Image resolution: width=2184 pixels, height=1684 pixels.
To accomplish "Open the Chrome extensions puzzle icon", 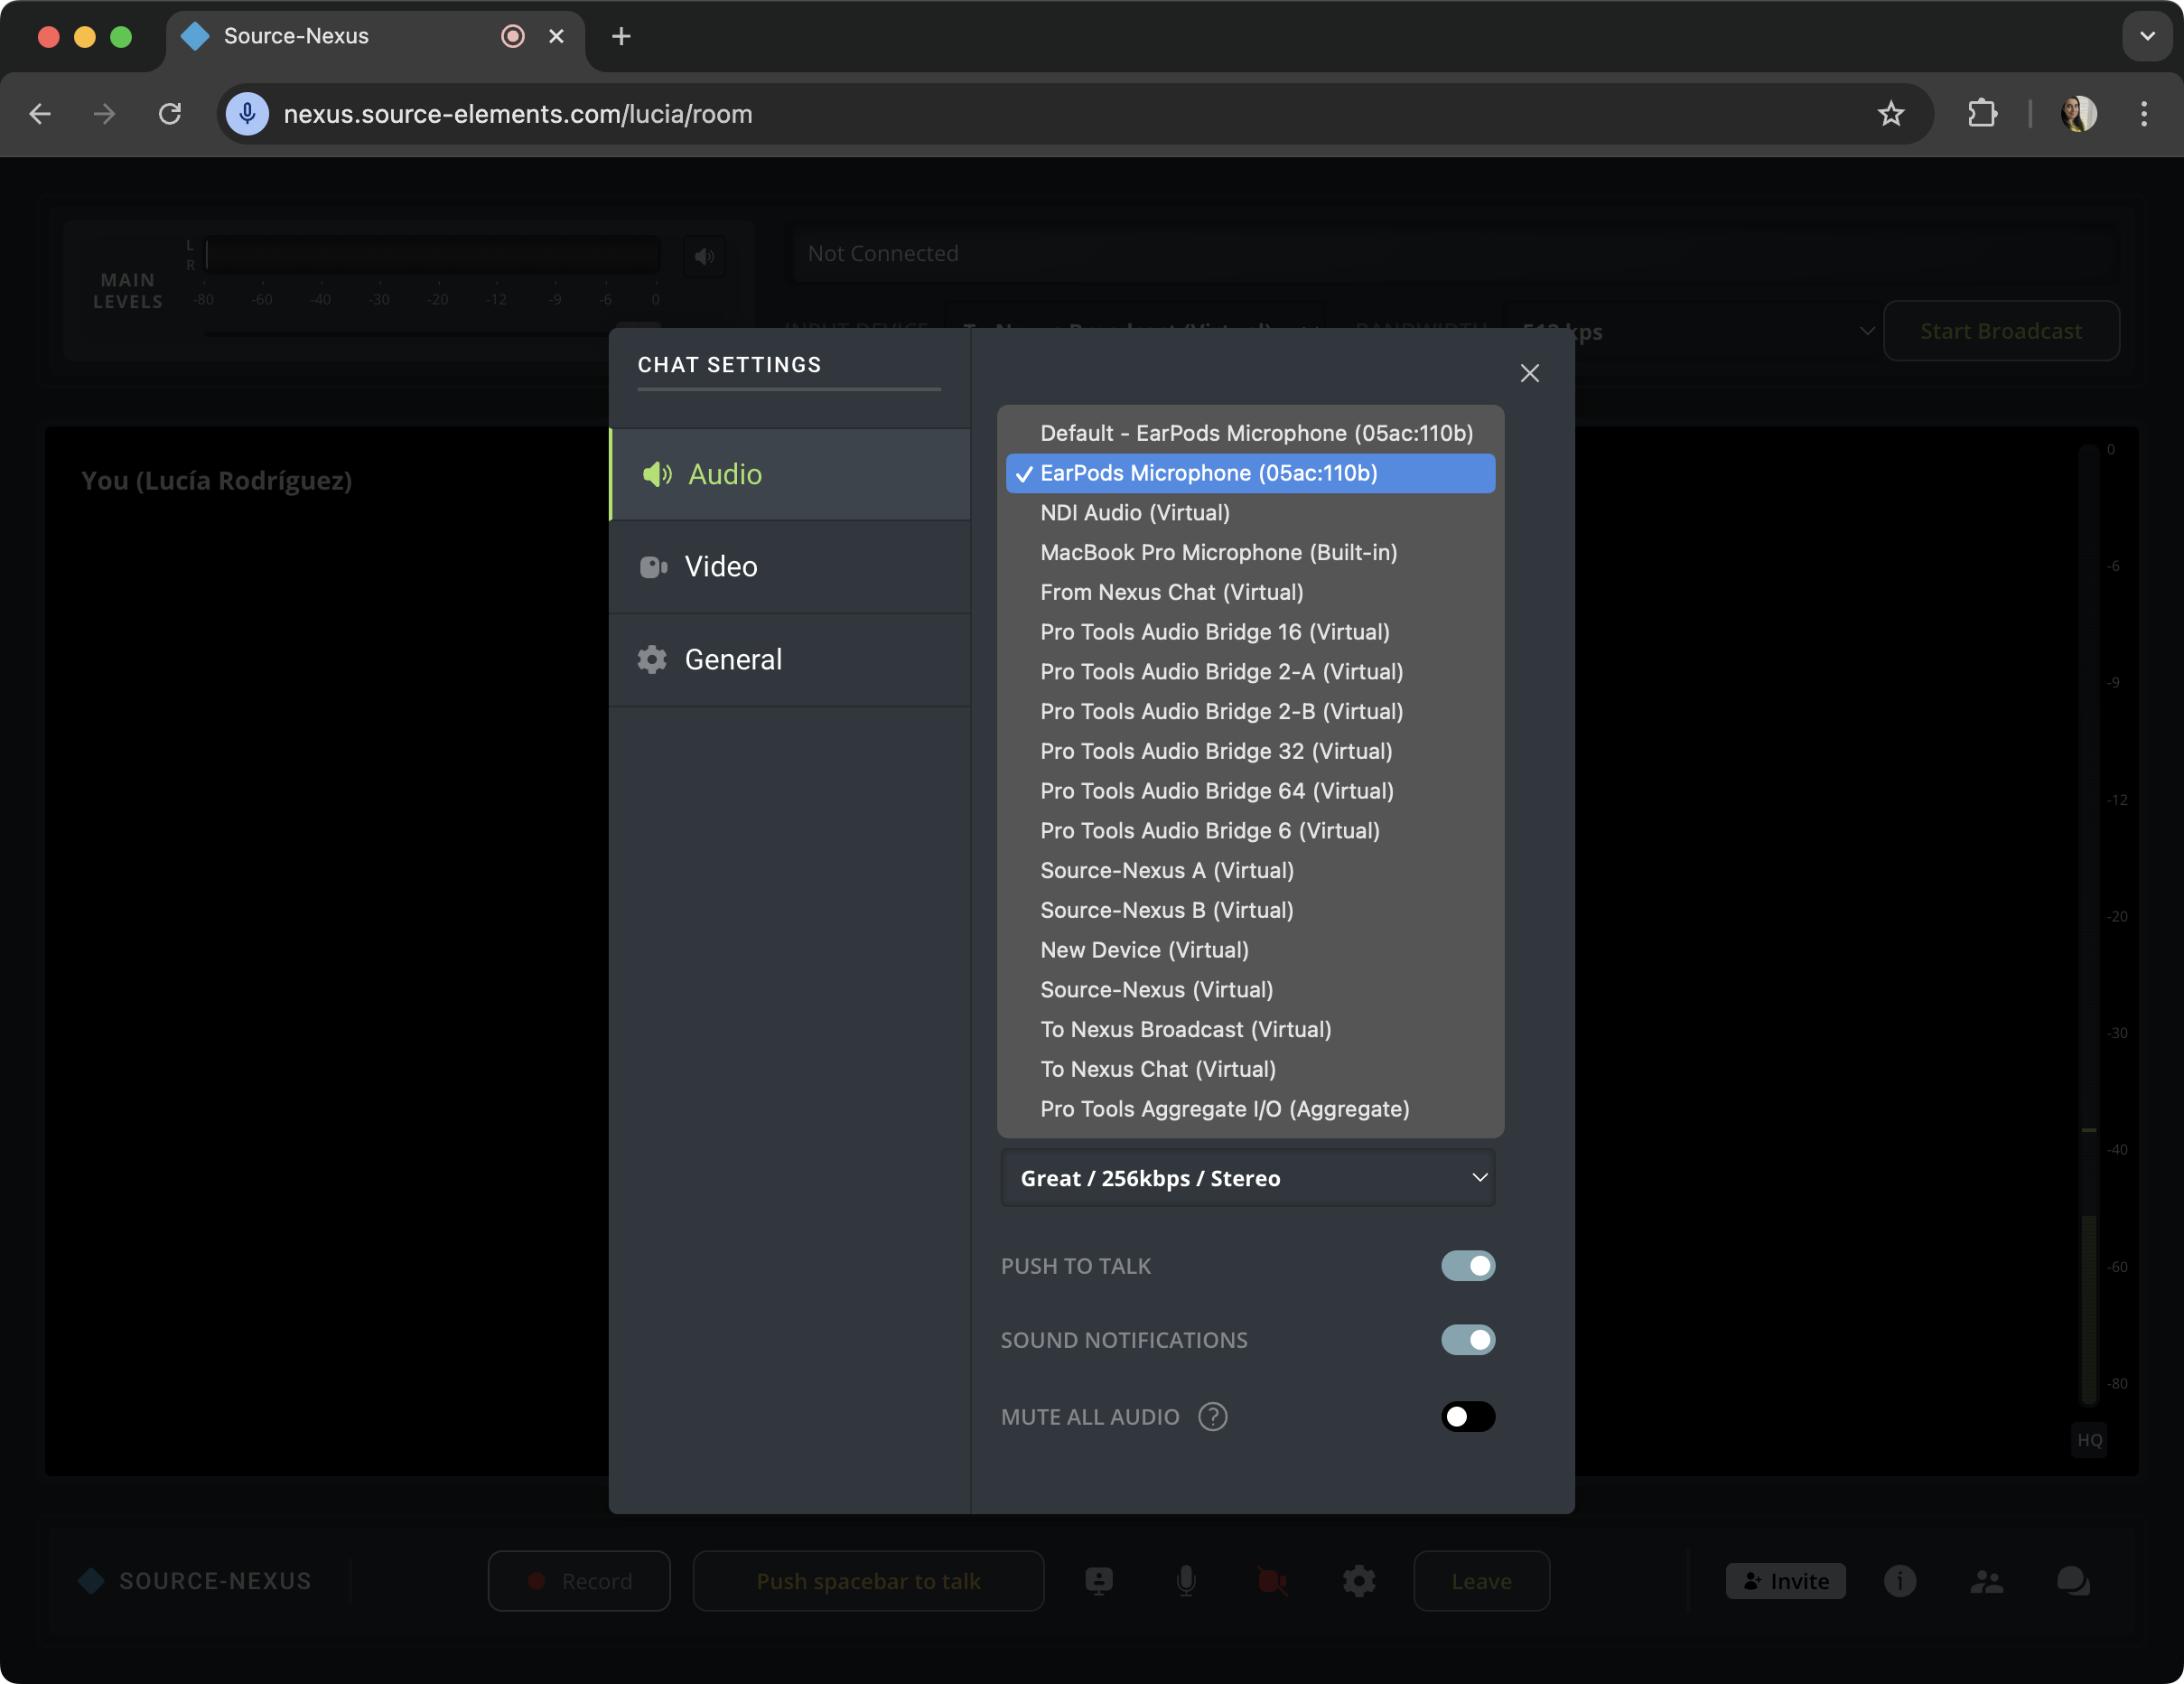I will (x=1982, y=114).
